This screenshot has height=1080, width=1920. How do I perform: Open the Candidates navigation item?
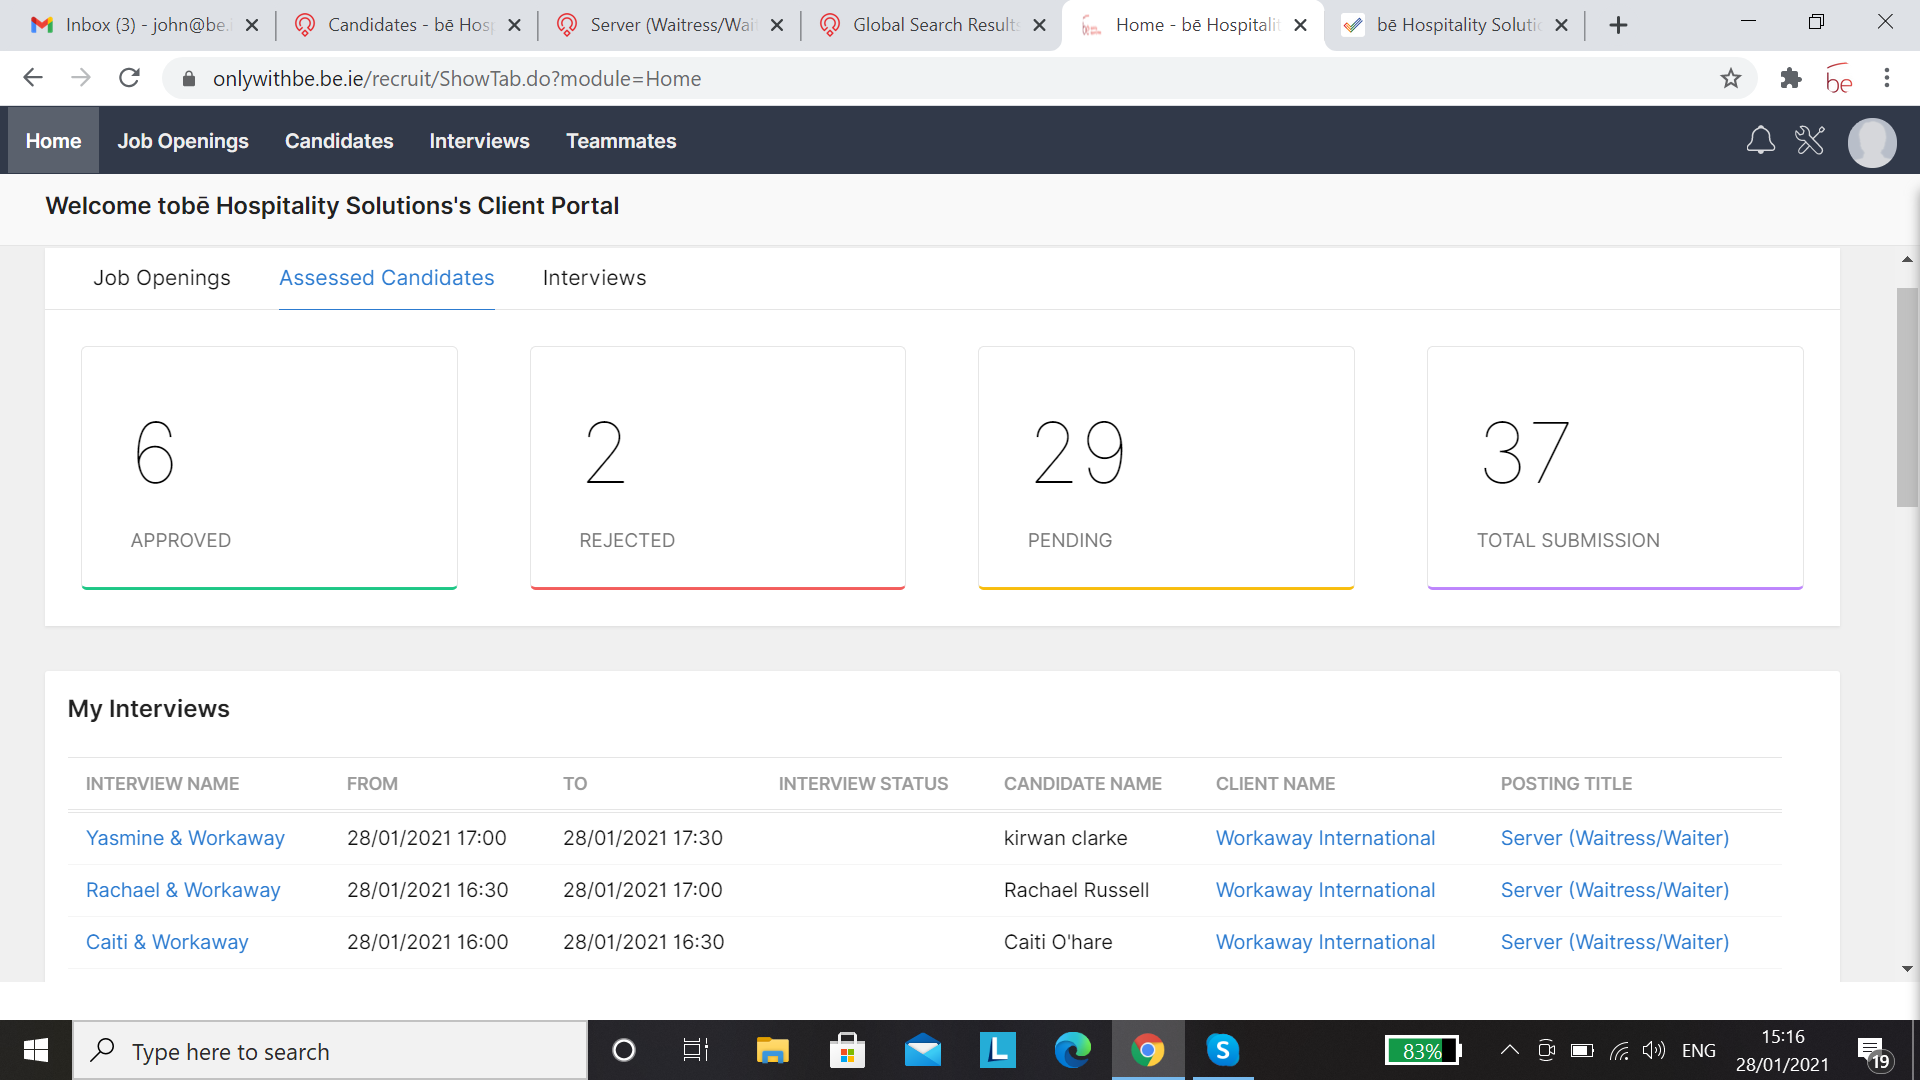339,141
